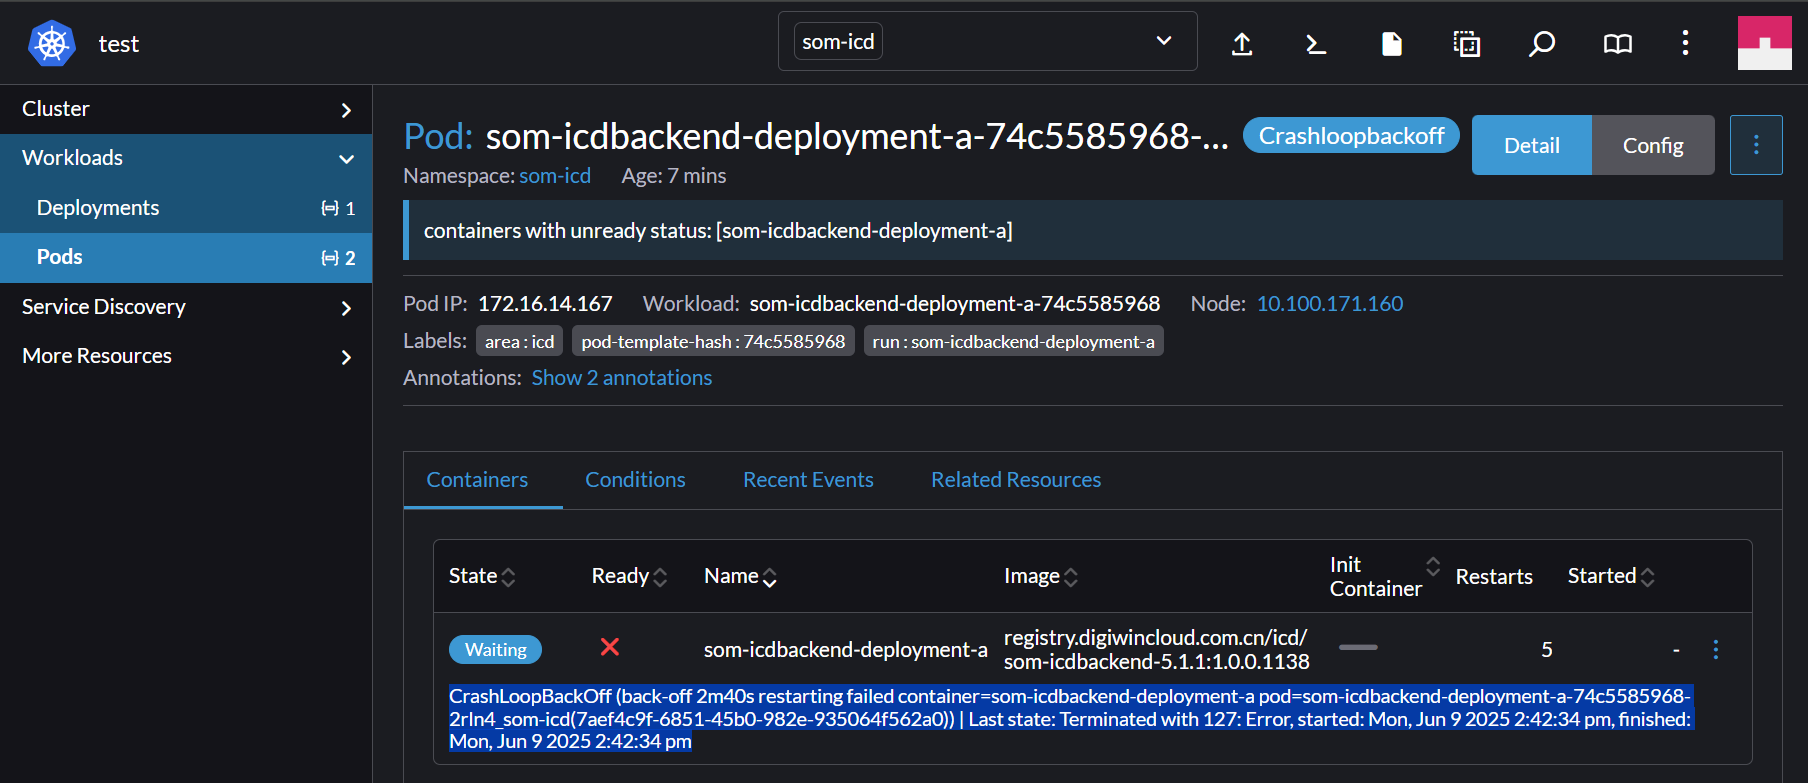1808x783 pixels.
Task: Click the Waiting state badge
Action: 496,650
